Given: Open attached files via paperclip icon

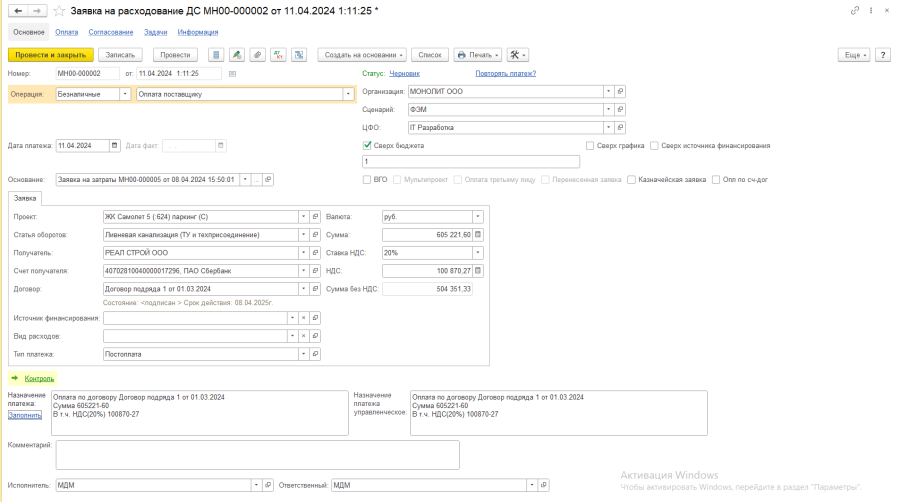Looking at the screenshot, I should tap(257, 55).
